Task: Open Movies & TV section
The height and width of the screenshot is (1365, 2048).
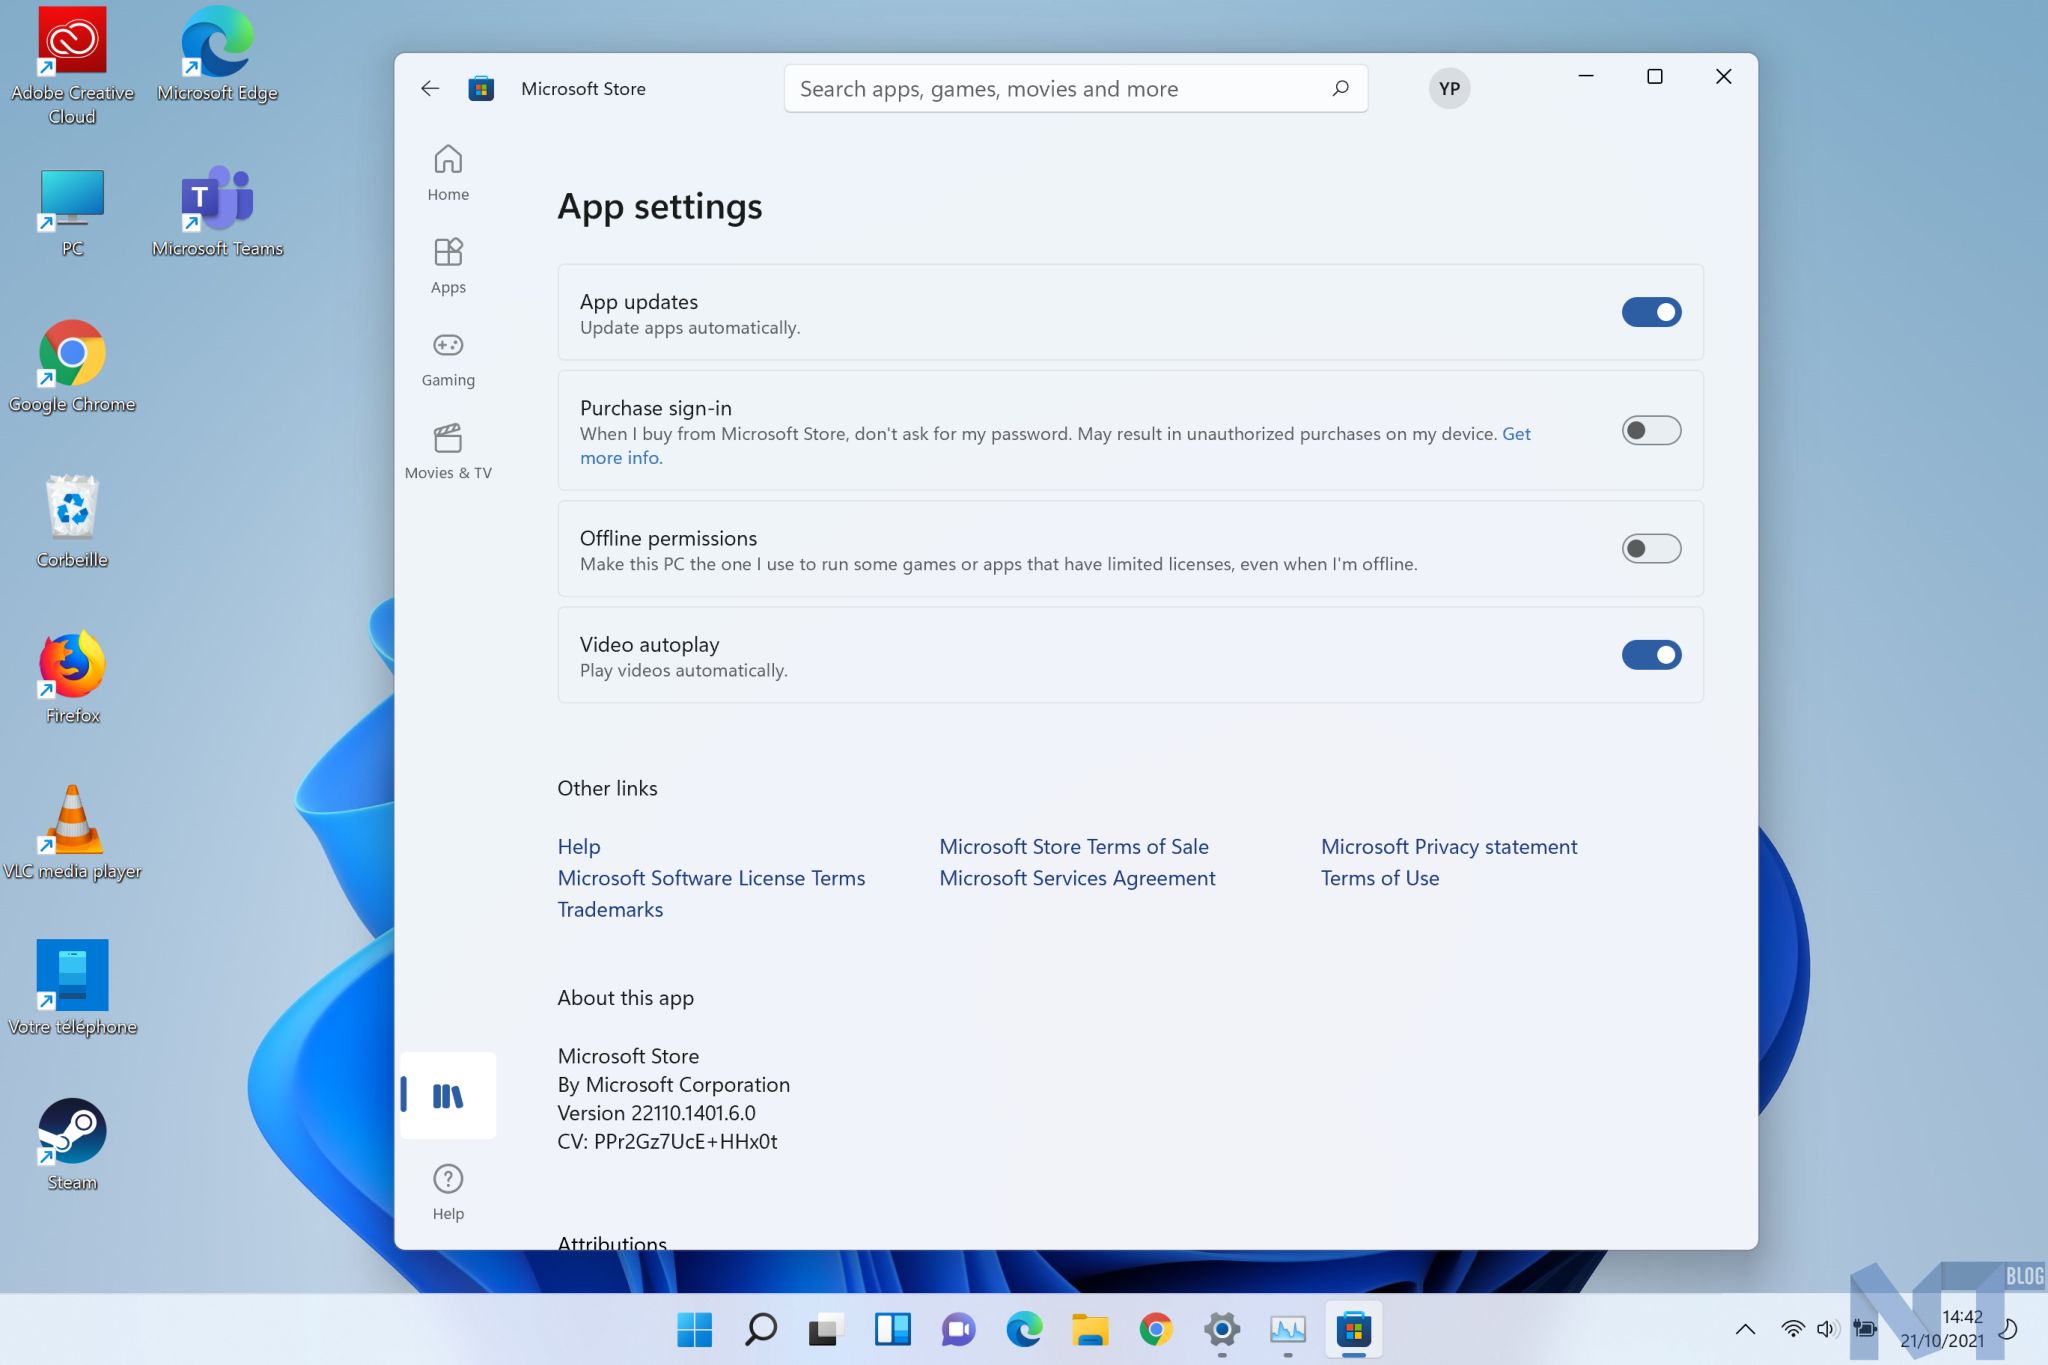Action: click(448, 451)
